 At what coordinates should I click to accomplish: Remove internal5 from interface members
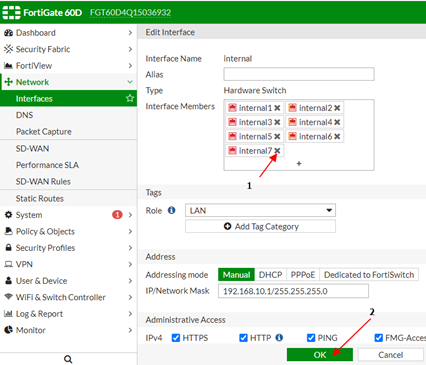click(277, 137)
